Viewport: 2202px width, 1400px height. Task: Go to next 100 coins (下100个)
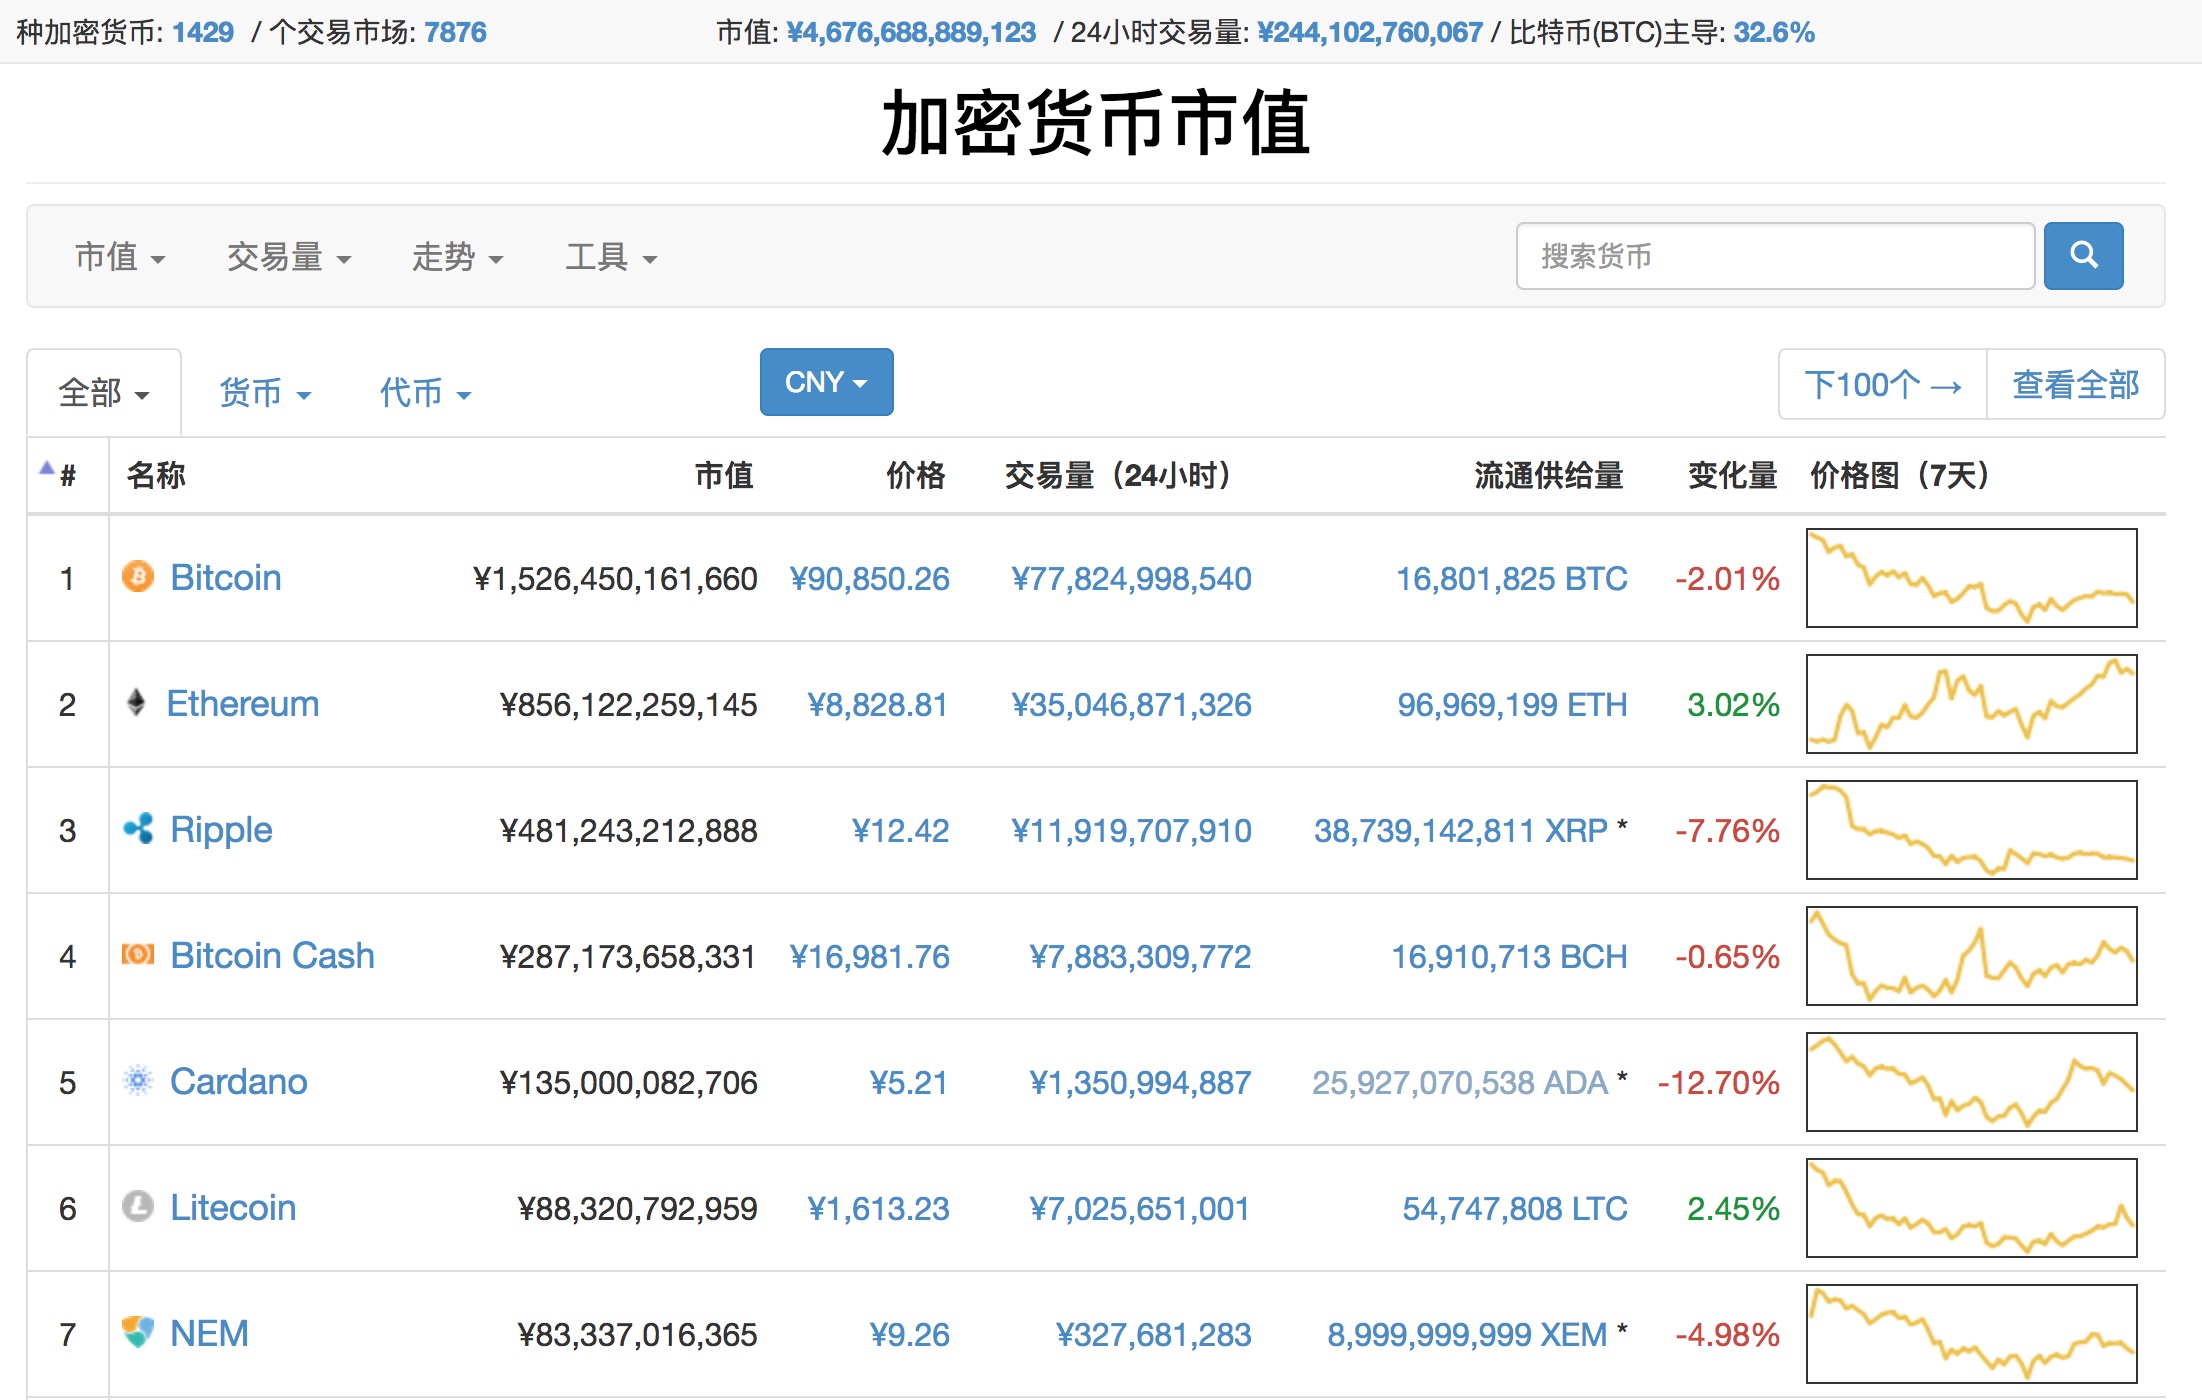(x=1882, y=385)
